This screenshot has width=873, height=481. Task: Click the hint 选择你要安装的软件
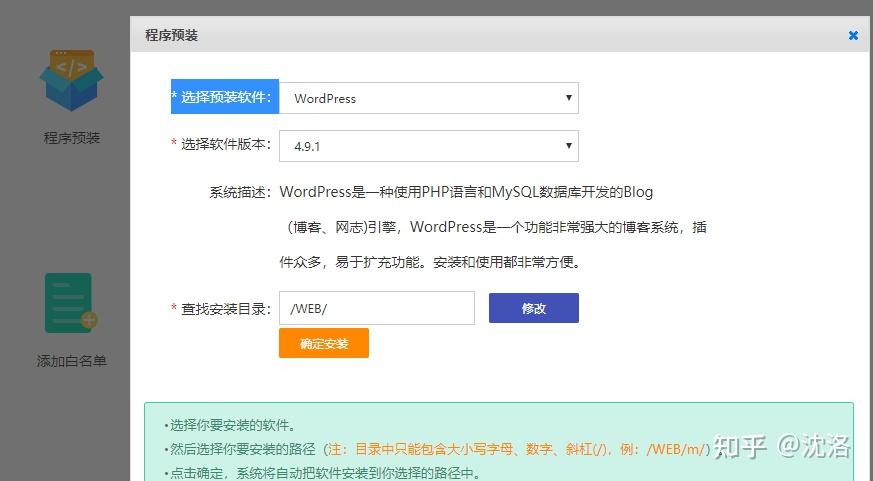(x=230, y=426)
